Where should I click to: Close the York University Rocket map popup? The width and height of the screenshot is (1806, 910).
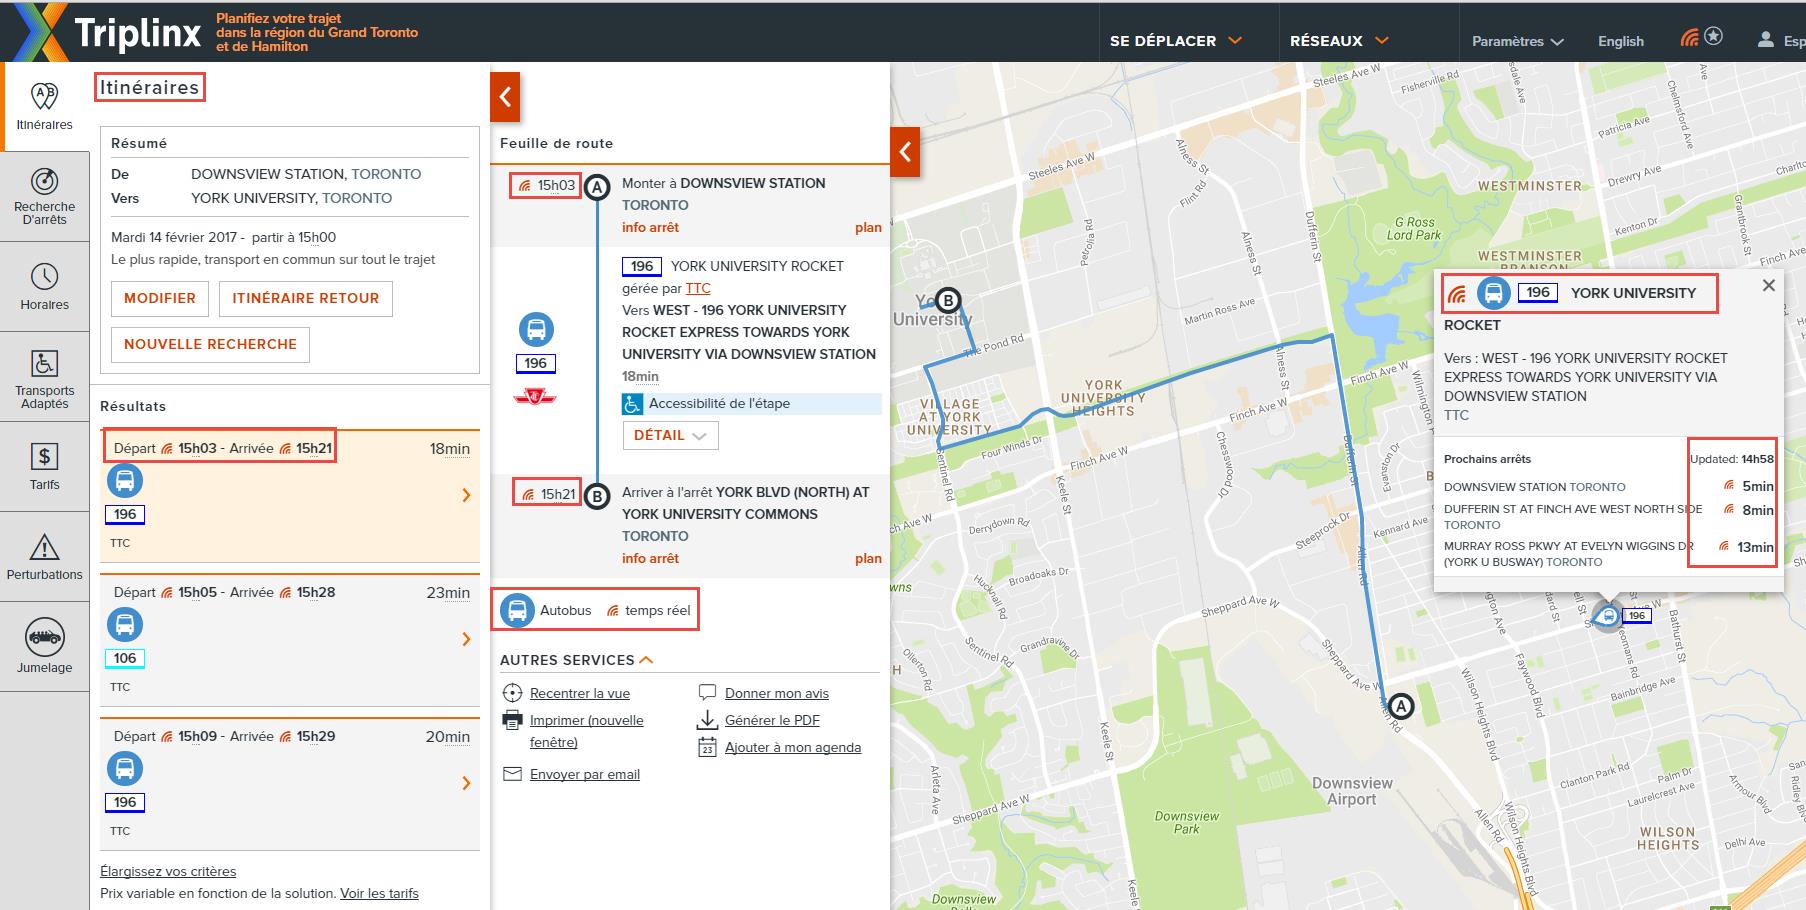coord(1768,286)
